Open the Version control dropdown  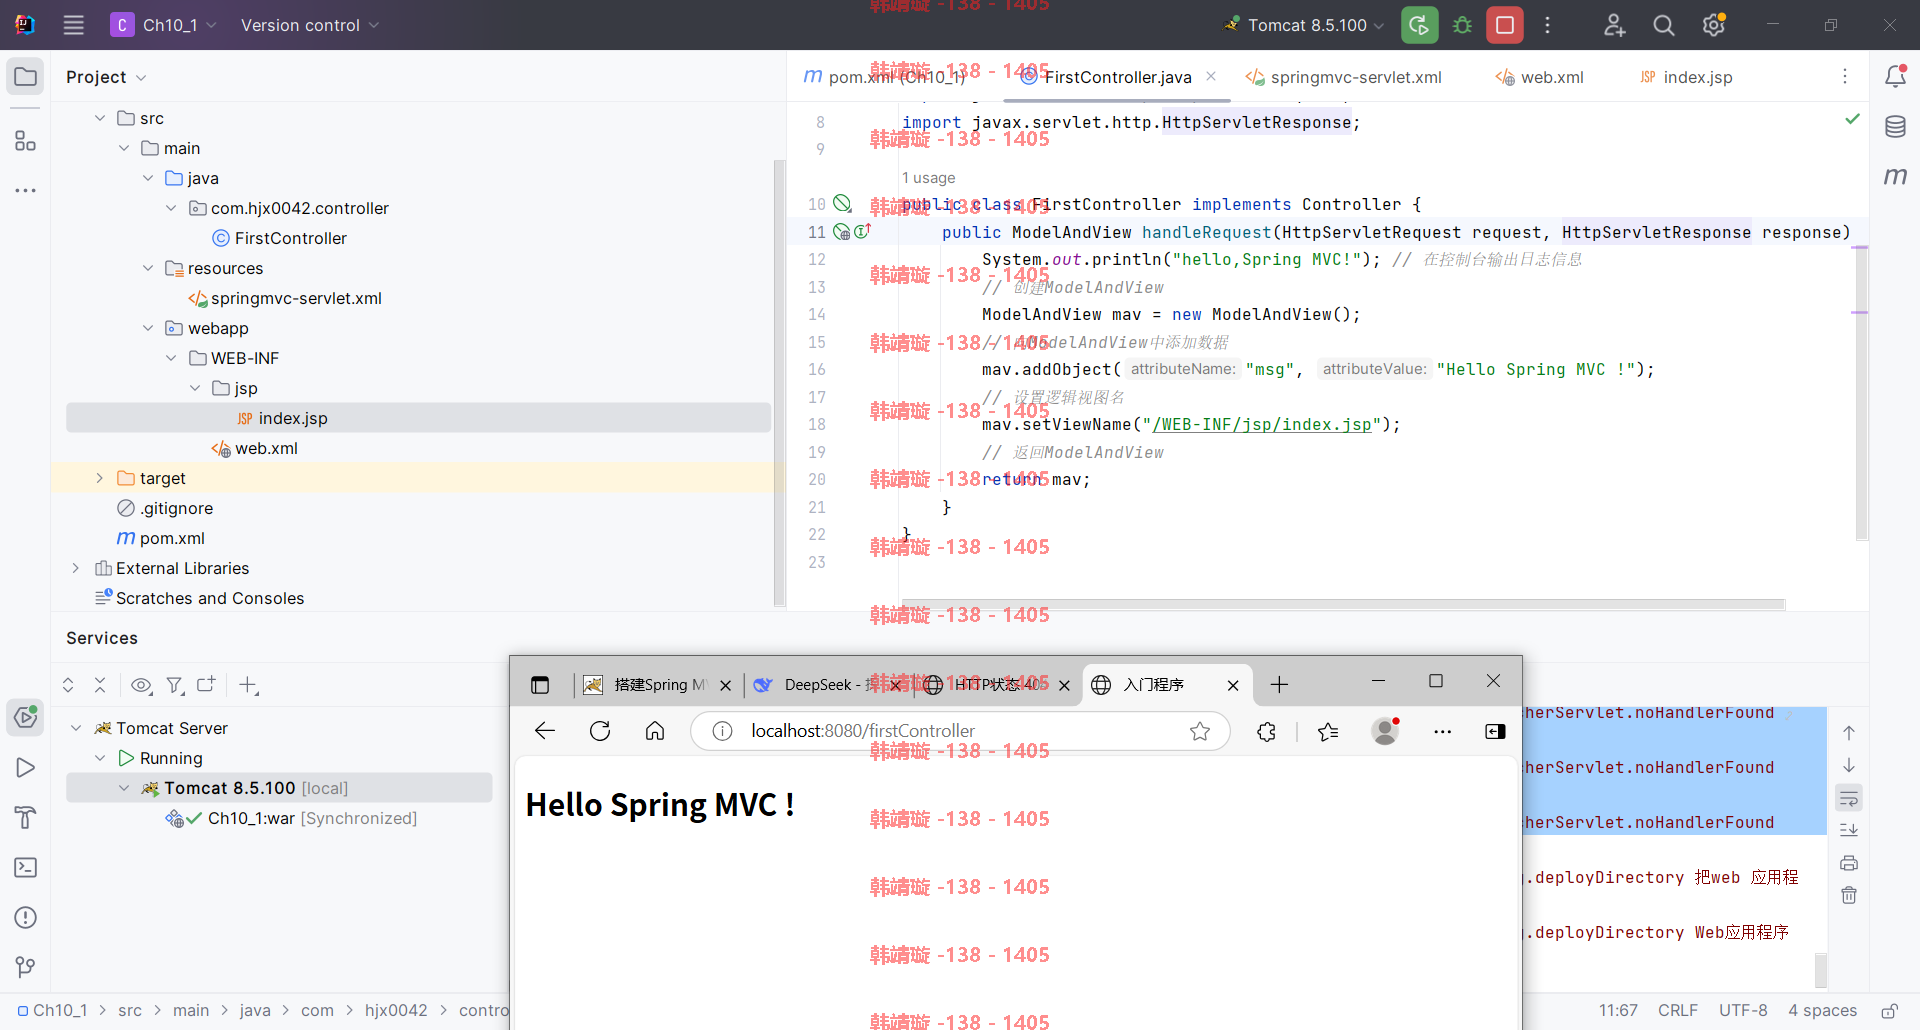point(310,25)
